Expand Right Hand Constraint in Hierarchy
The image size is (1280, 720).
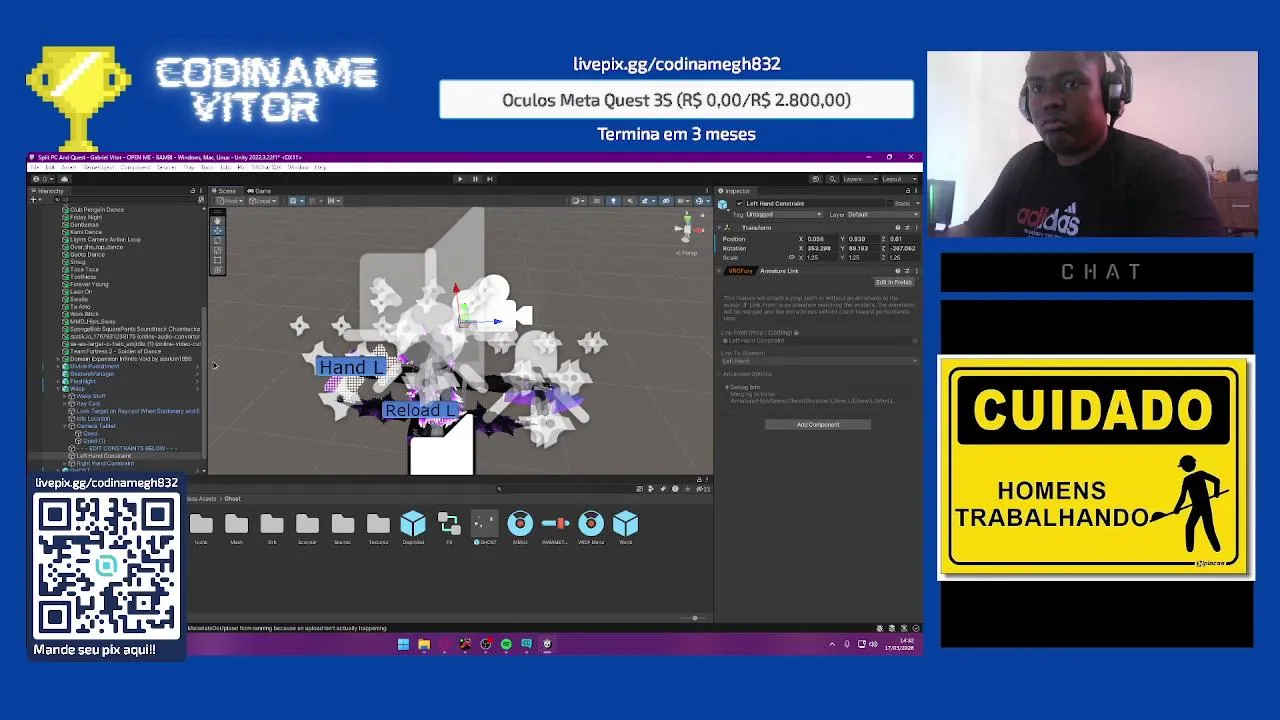(65, 463)
